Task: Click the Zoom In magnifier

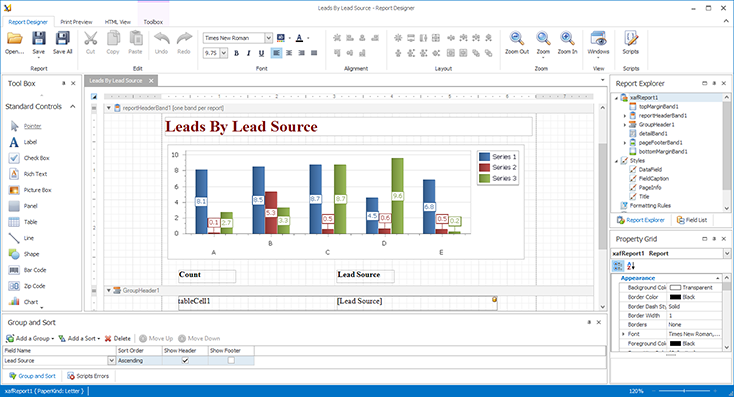Action: [567, 39]
